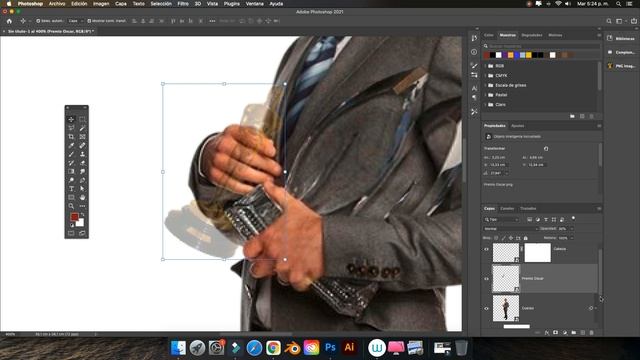The image size is (640, 360).
Task: Open the layer blend mode Normal dropdown
Action: coord(511,229)
